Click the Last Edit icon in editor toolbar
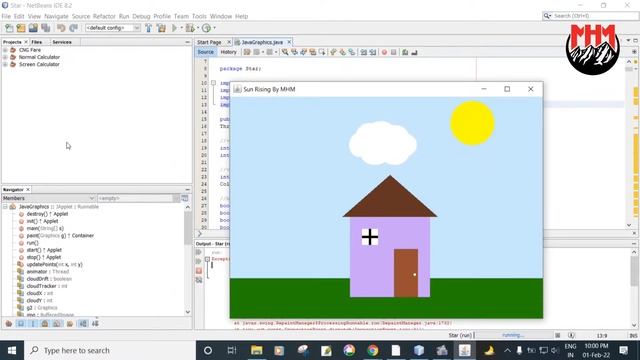Screen dimensions: 640x360 (247, 52)
